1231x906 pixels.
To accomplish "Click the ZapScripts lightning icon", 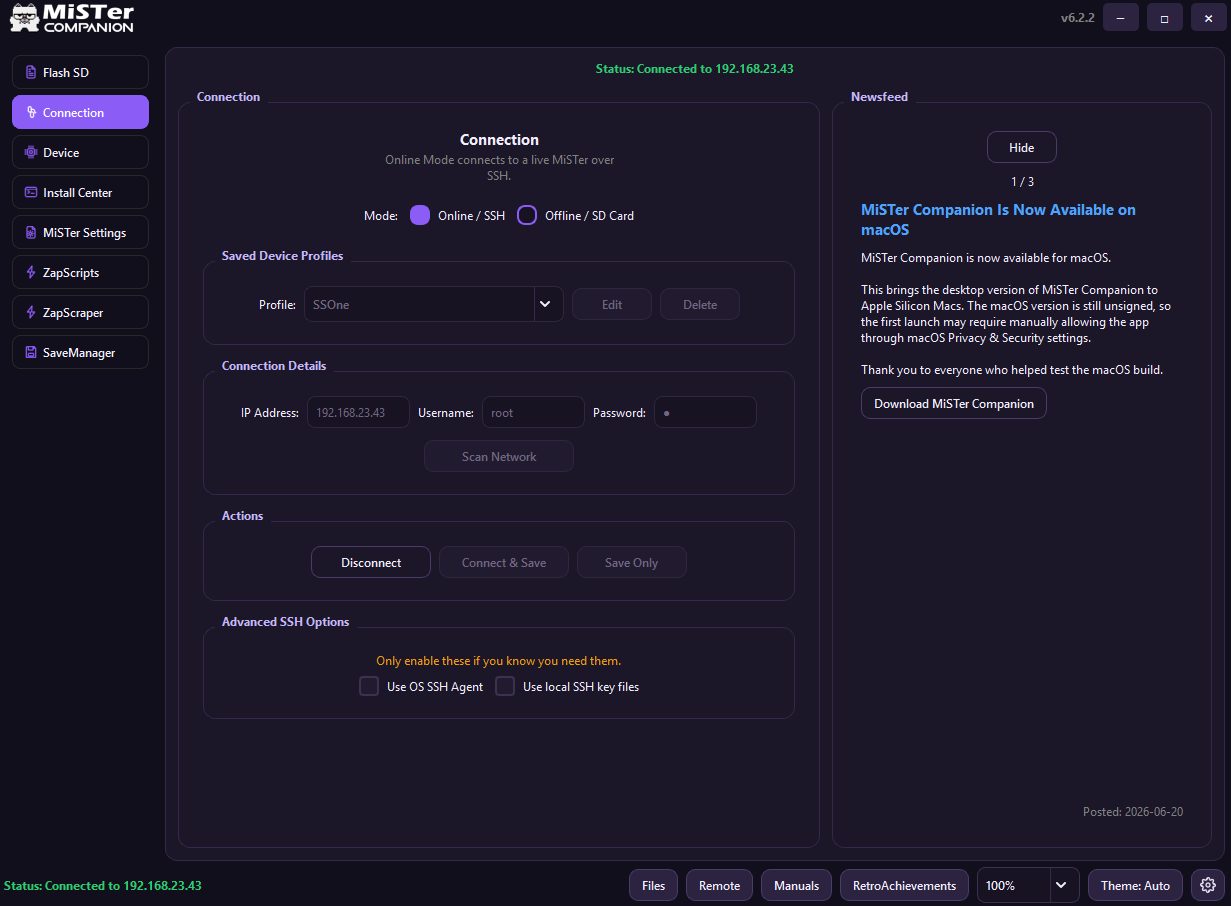I will (31, 273).
